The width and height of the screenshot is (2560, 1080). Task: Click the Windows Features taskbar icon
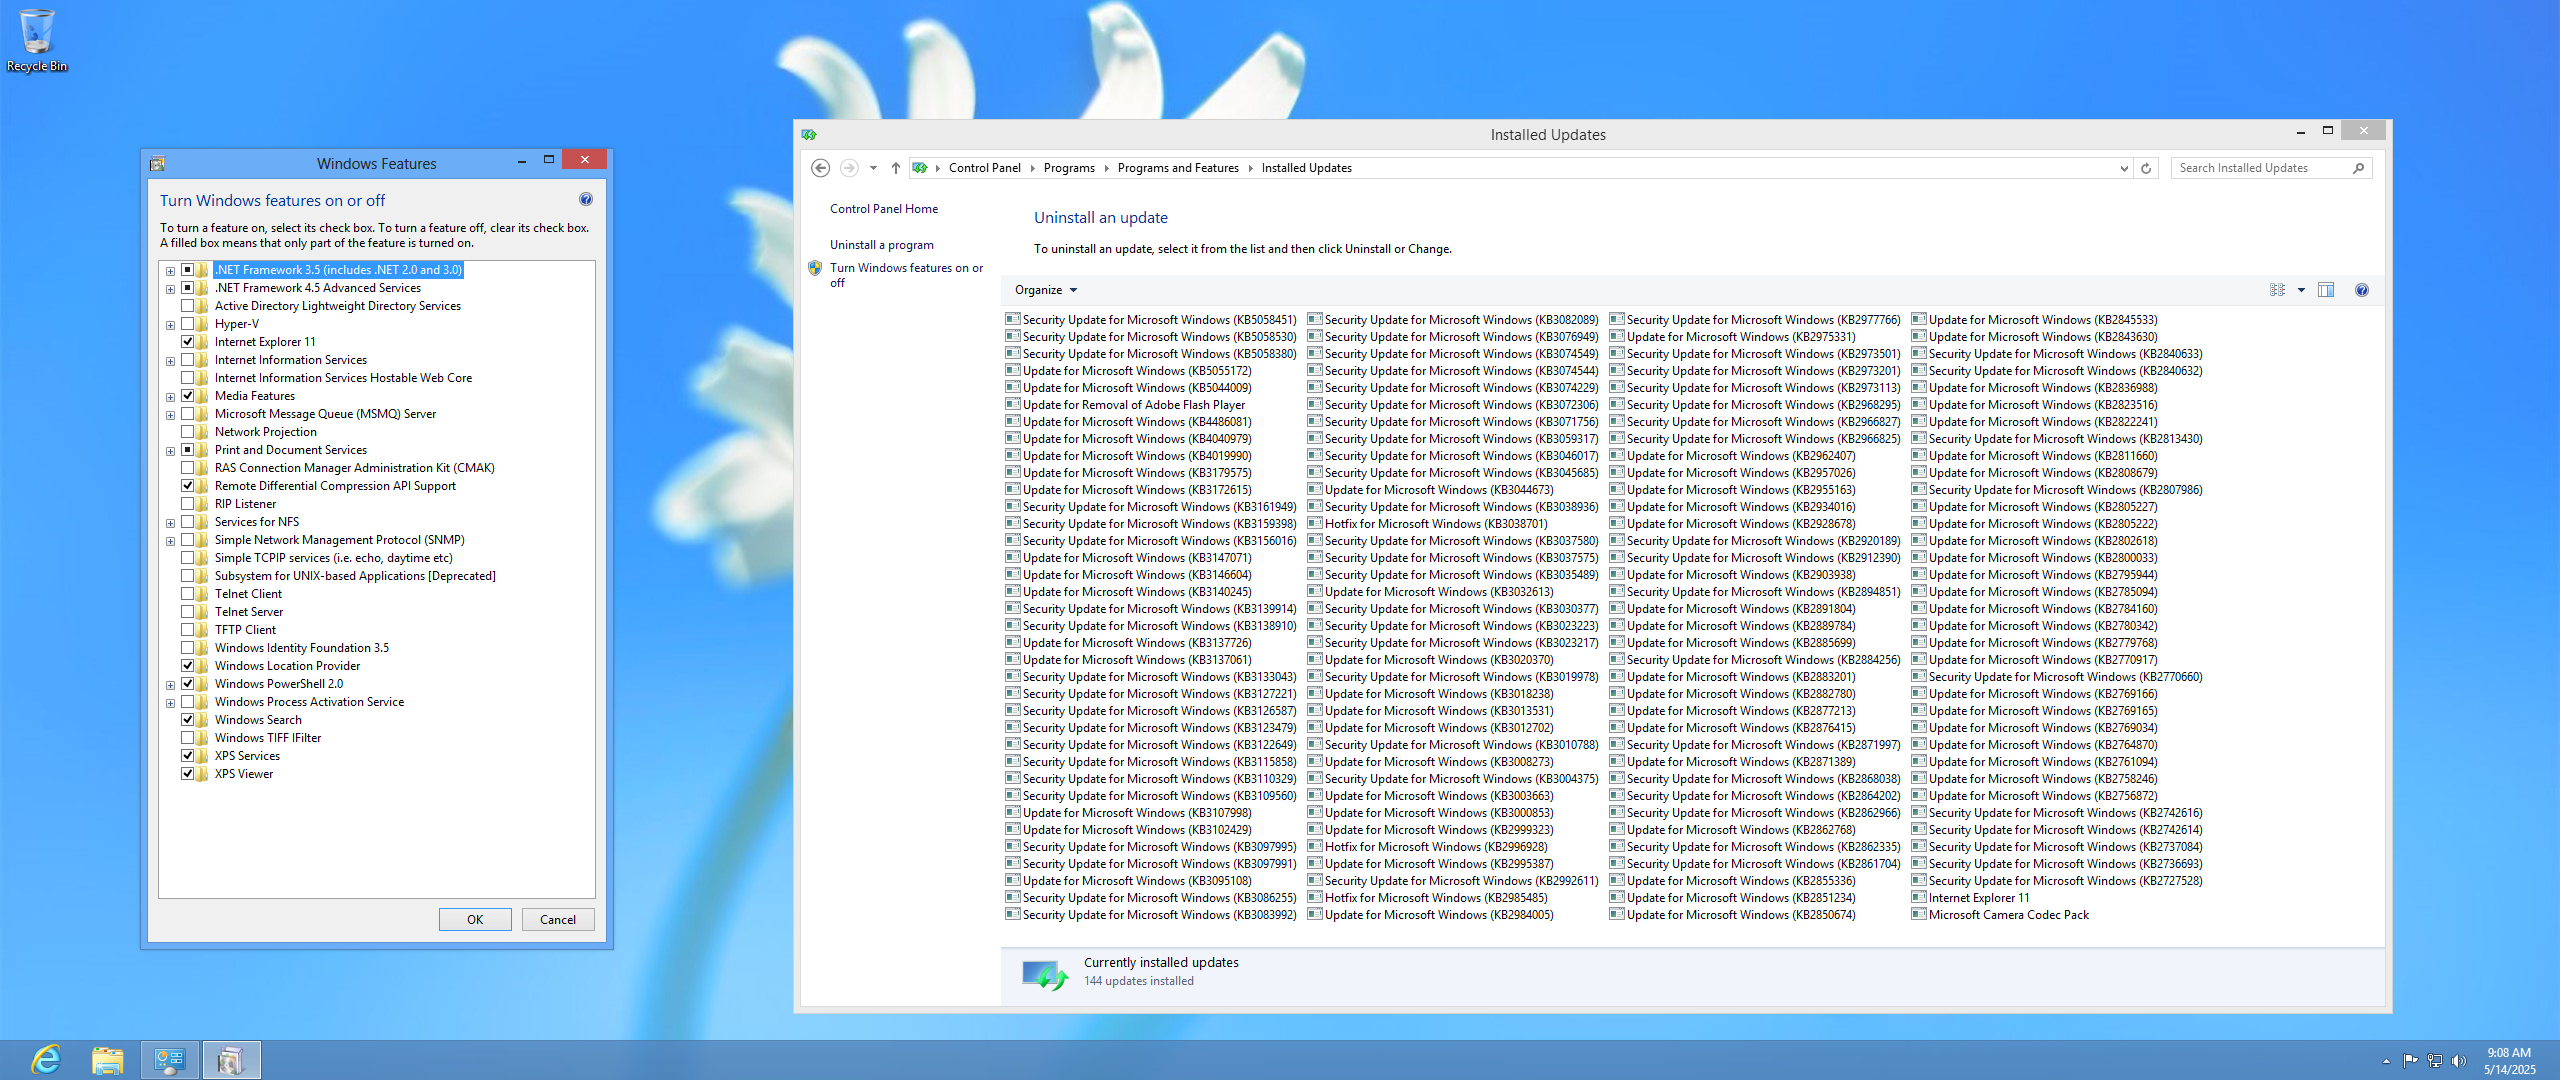tap(231, 1060)
